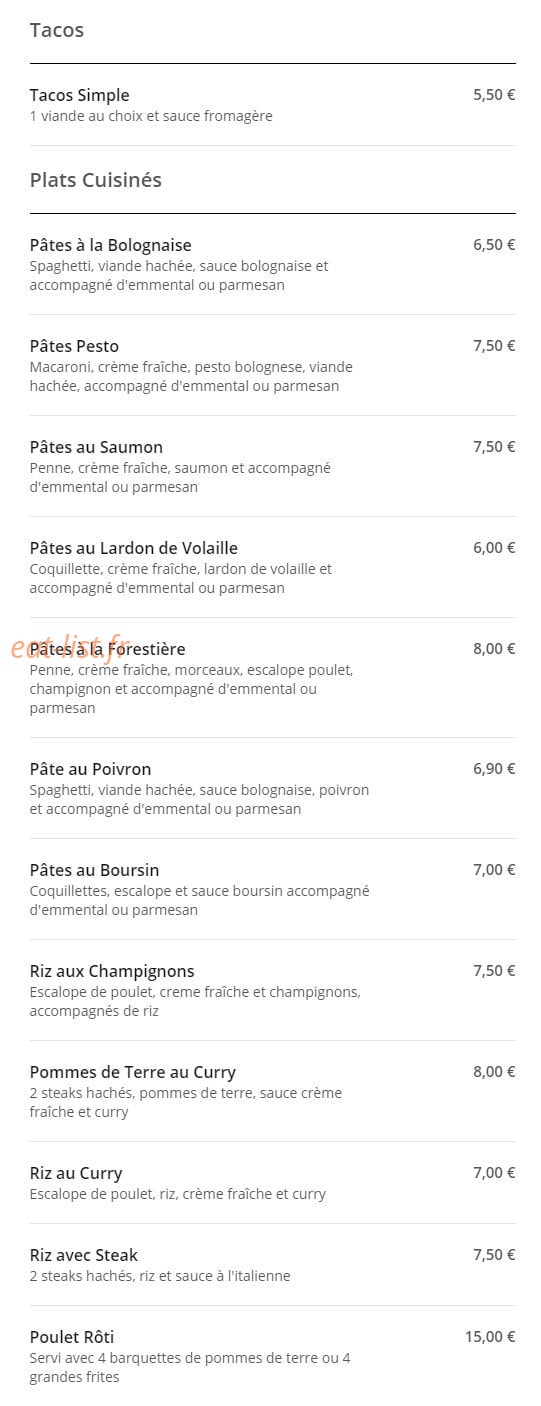
Task: Click the 6,90 € Pâte au Poivron price
Action: tap(494, 769)
